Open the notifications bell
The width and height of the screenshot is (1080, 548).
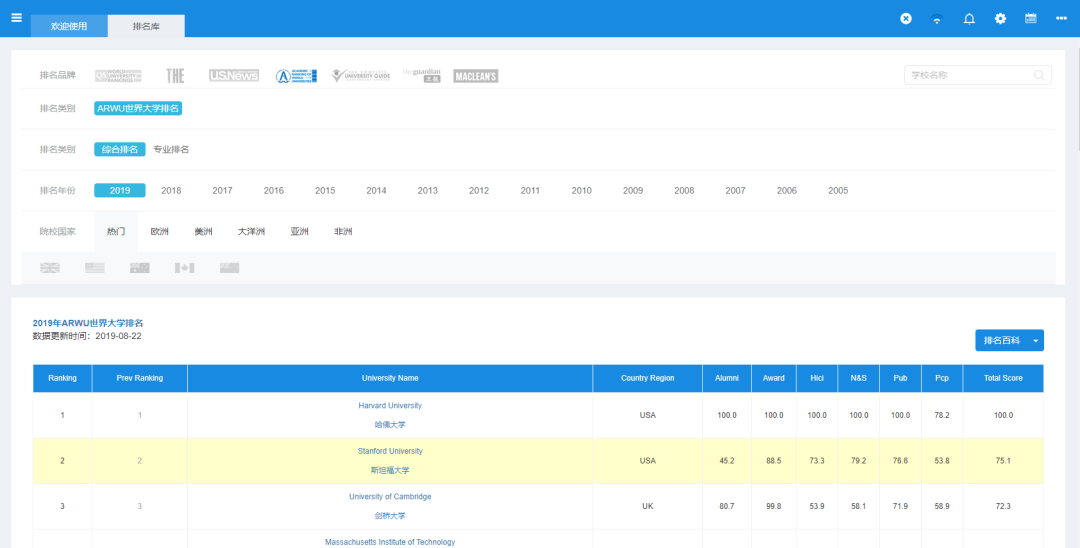(x=969, y=19)
